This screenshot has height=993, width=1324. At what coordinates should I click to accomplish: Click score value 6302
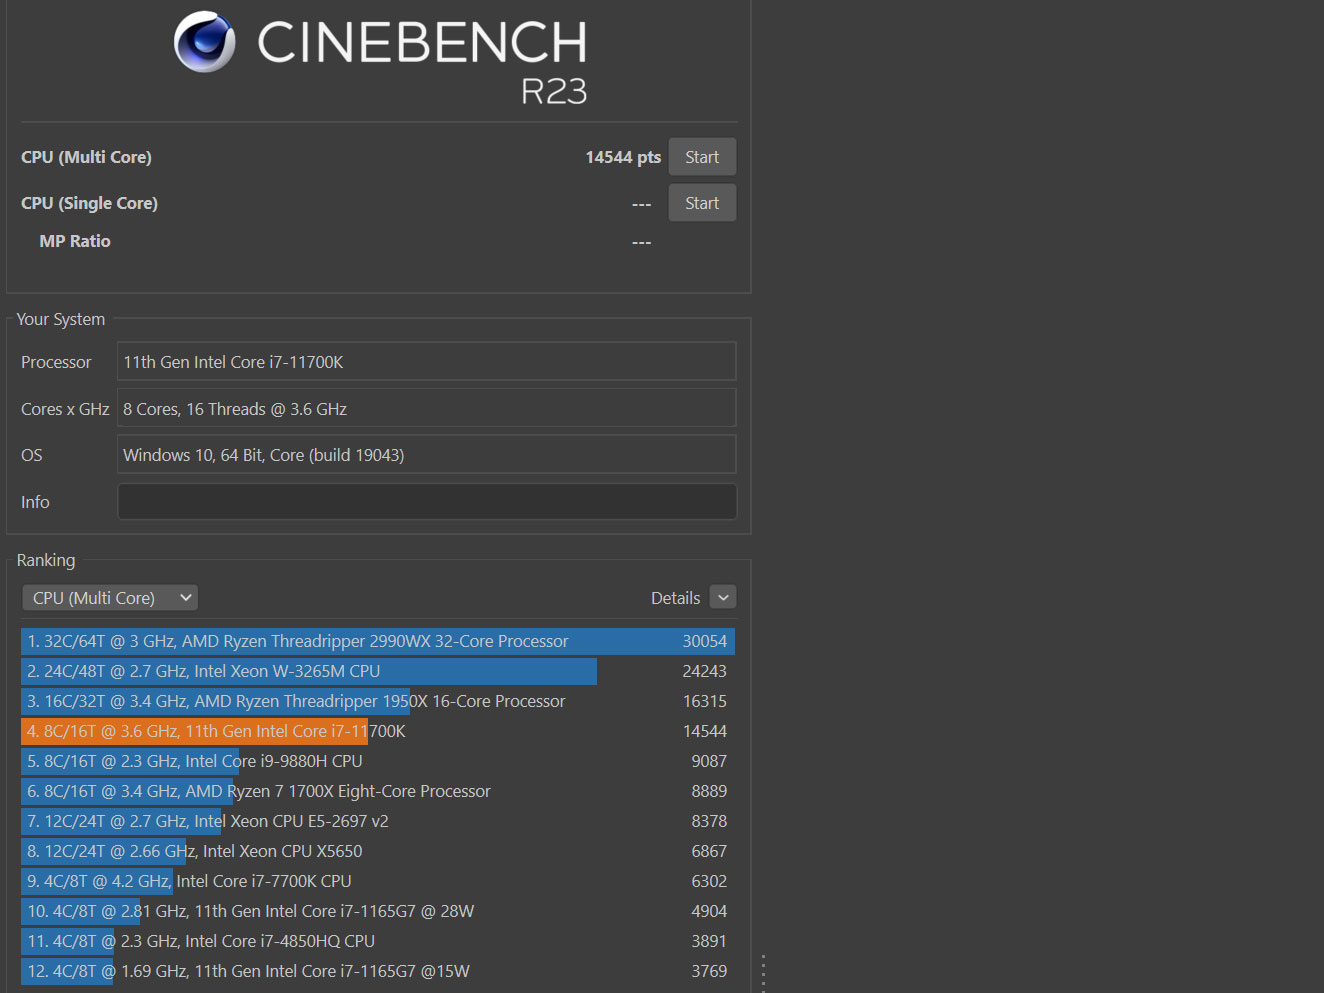(x=709, y=881)
